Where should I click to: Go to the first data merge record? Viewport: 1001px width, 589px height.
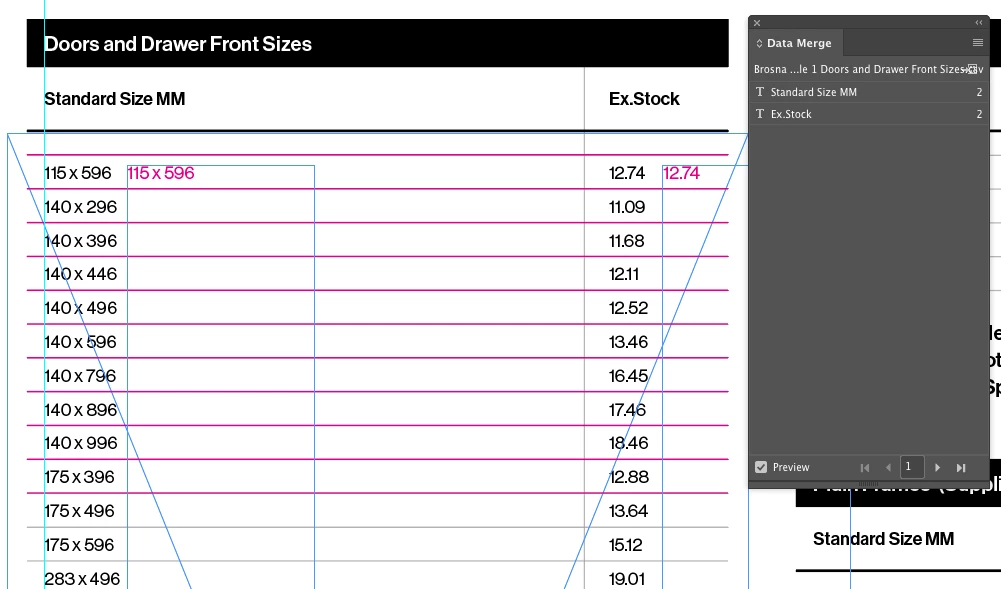pyautogui.click(x=865, y=468)
